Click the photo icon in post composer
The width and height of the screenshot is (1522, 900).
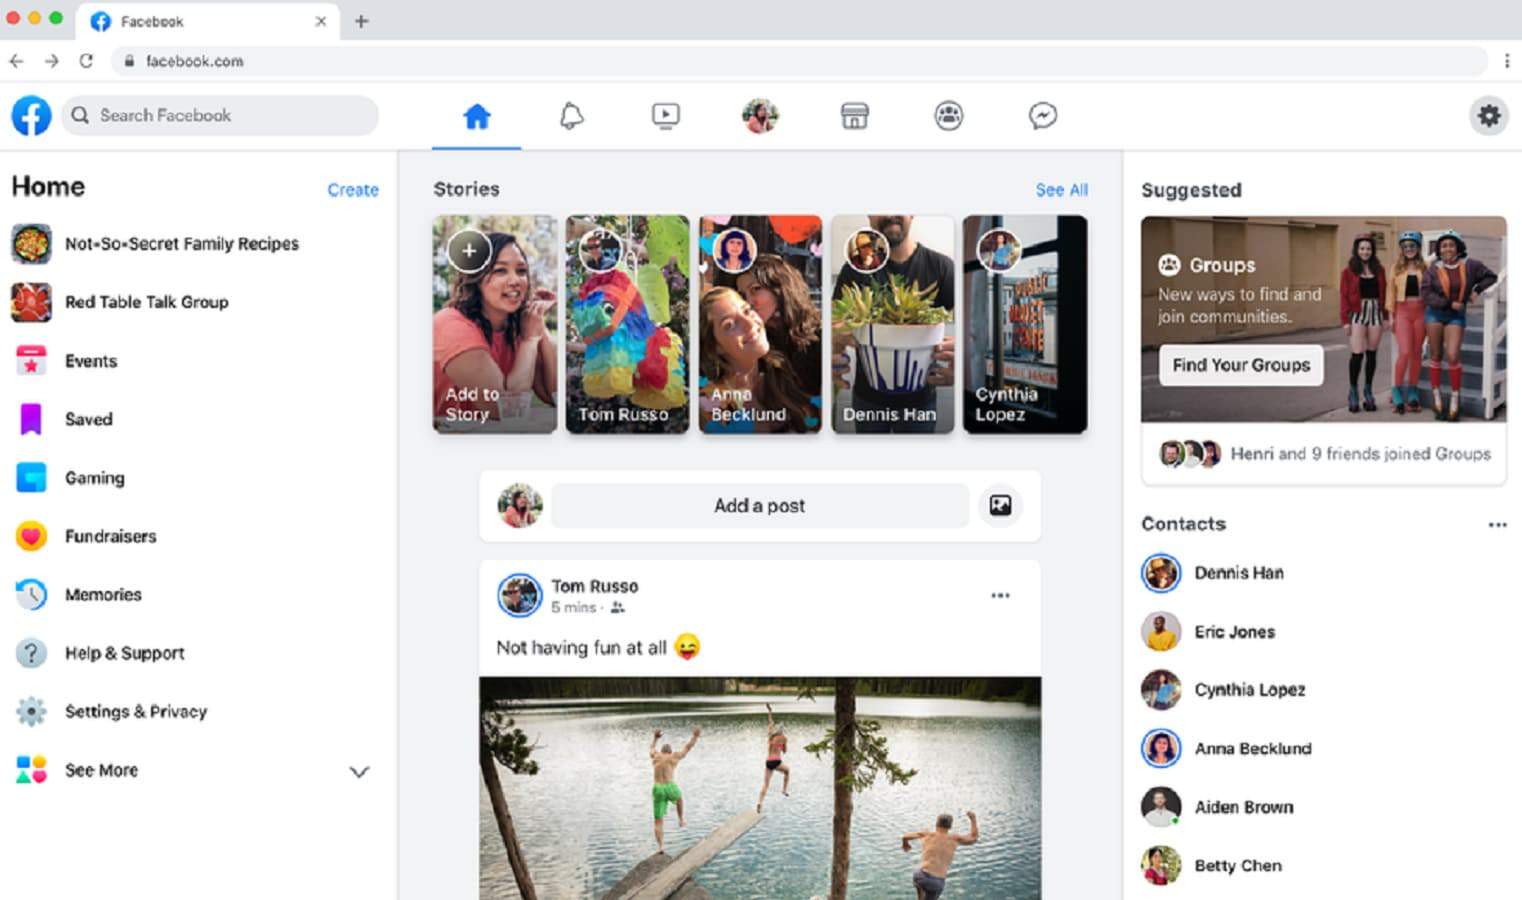[1000, 506]
